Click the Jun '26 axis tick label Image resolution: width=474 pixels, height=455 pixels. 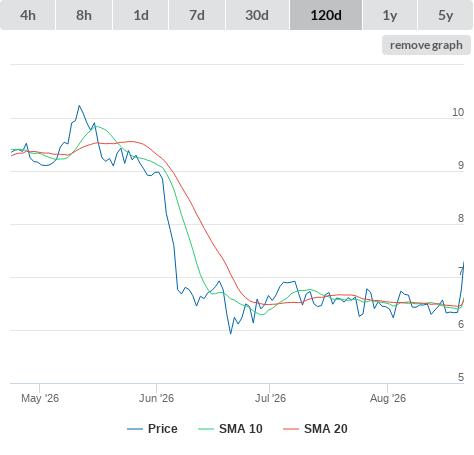tap(156, 398)
